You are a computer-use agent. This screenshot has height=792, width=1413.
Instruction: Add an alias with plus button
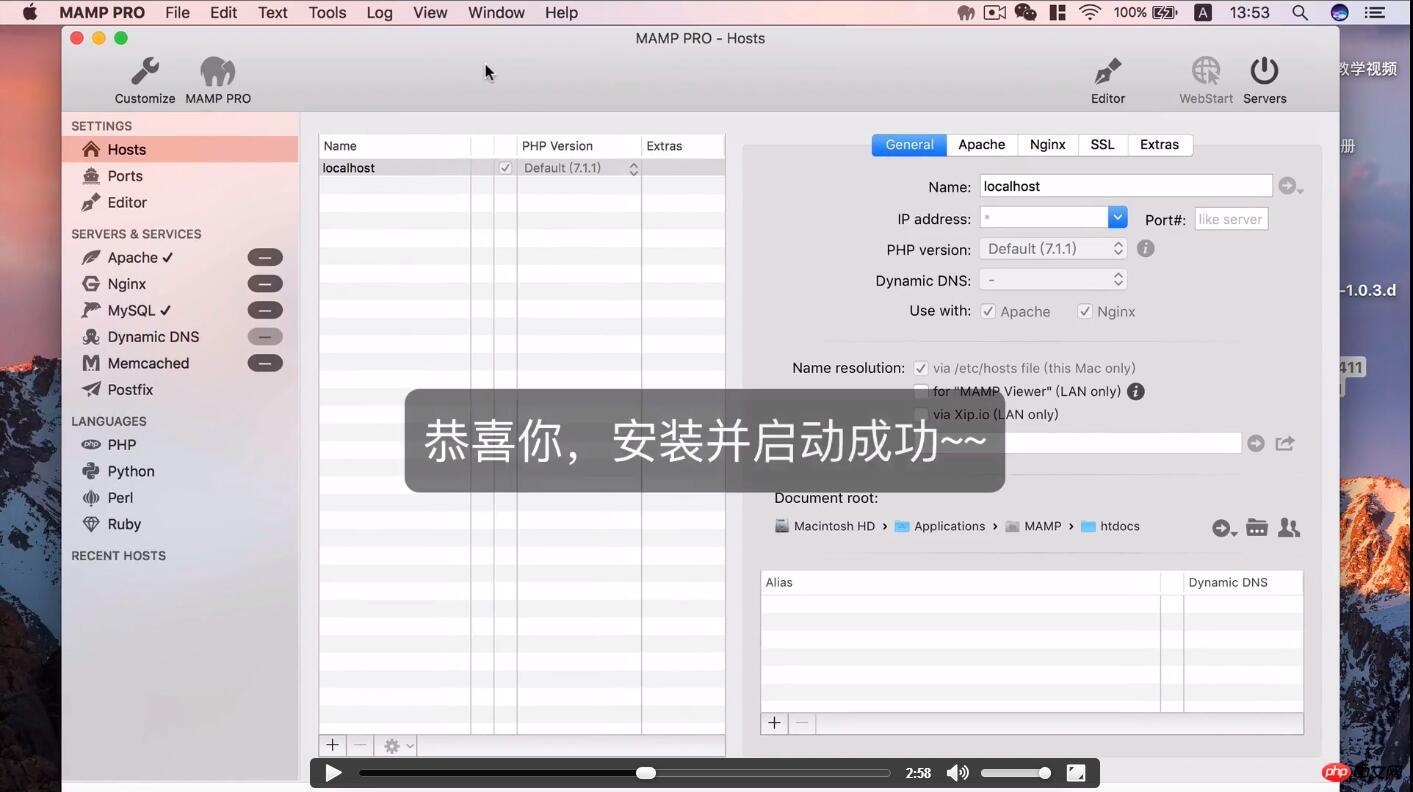(774, 723)
